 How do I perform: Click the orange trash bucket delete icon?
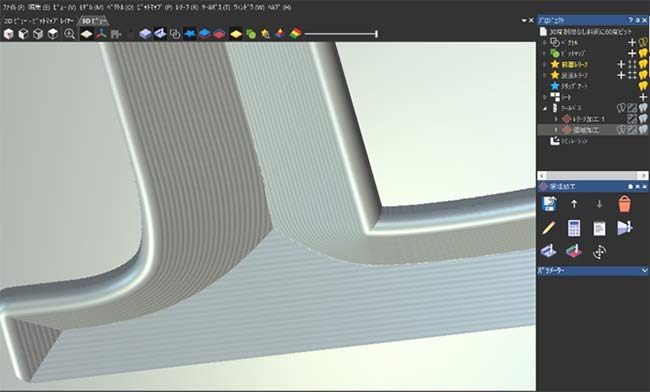(x=624, y=204)
